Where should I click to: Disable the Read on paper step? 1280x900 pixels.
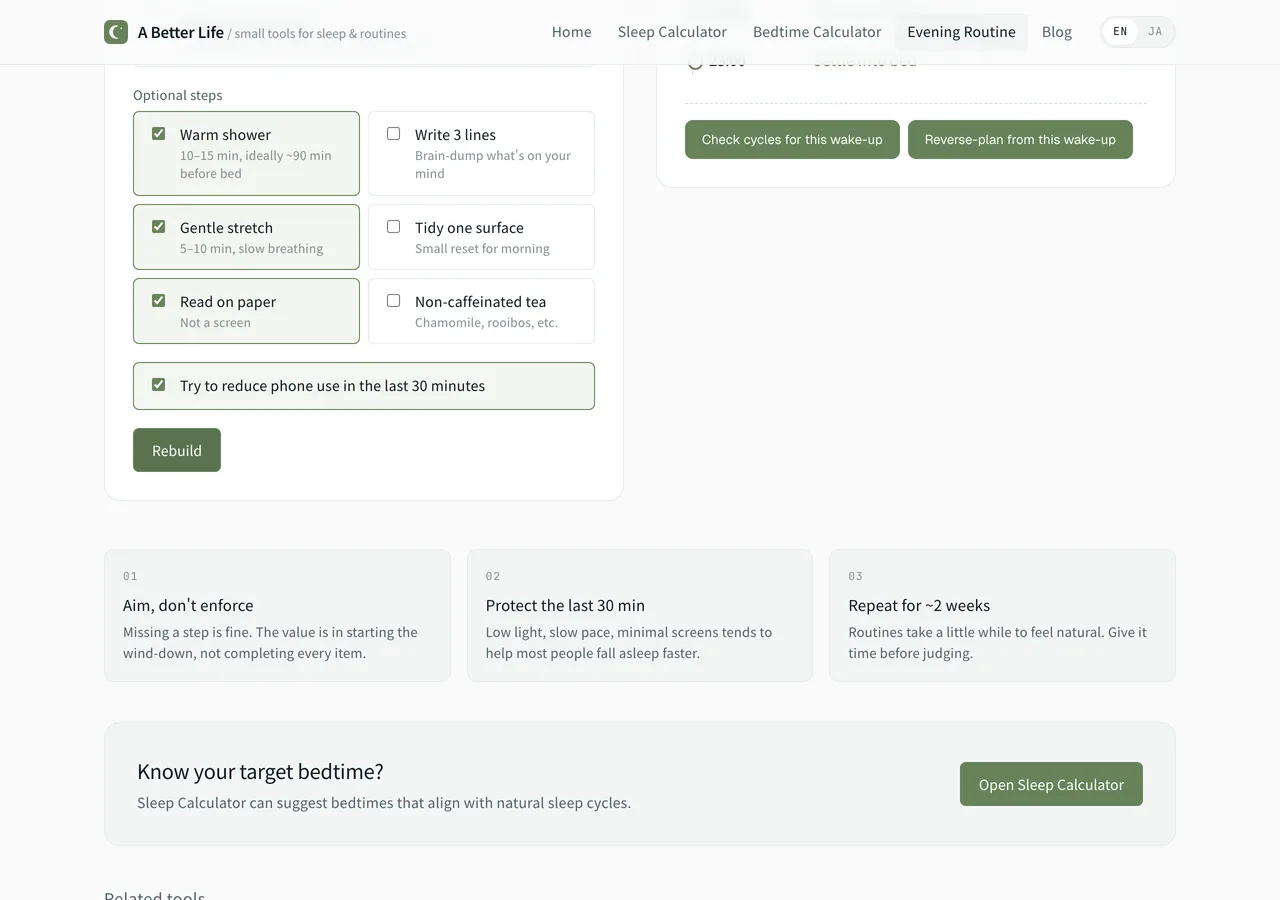[x=158, y=300]
